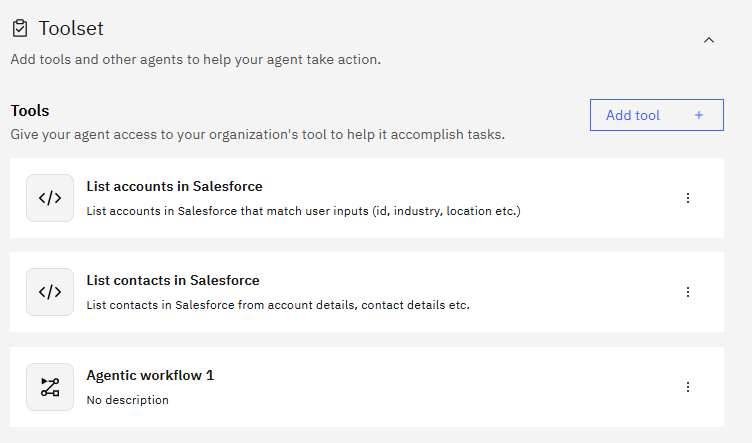Click the 'No description' text under Agentic workflow
This screenshot has width=752, height=443.
127,400
